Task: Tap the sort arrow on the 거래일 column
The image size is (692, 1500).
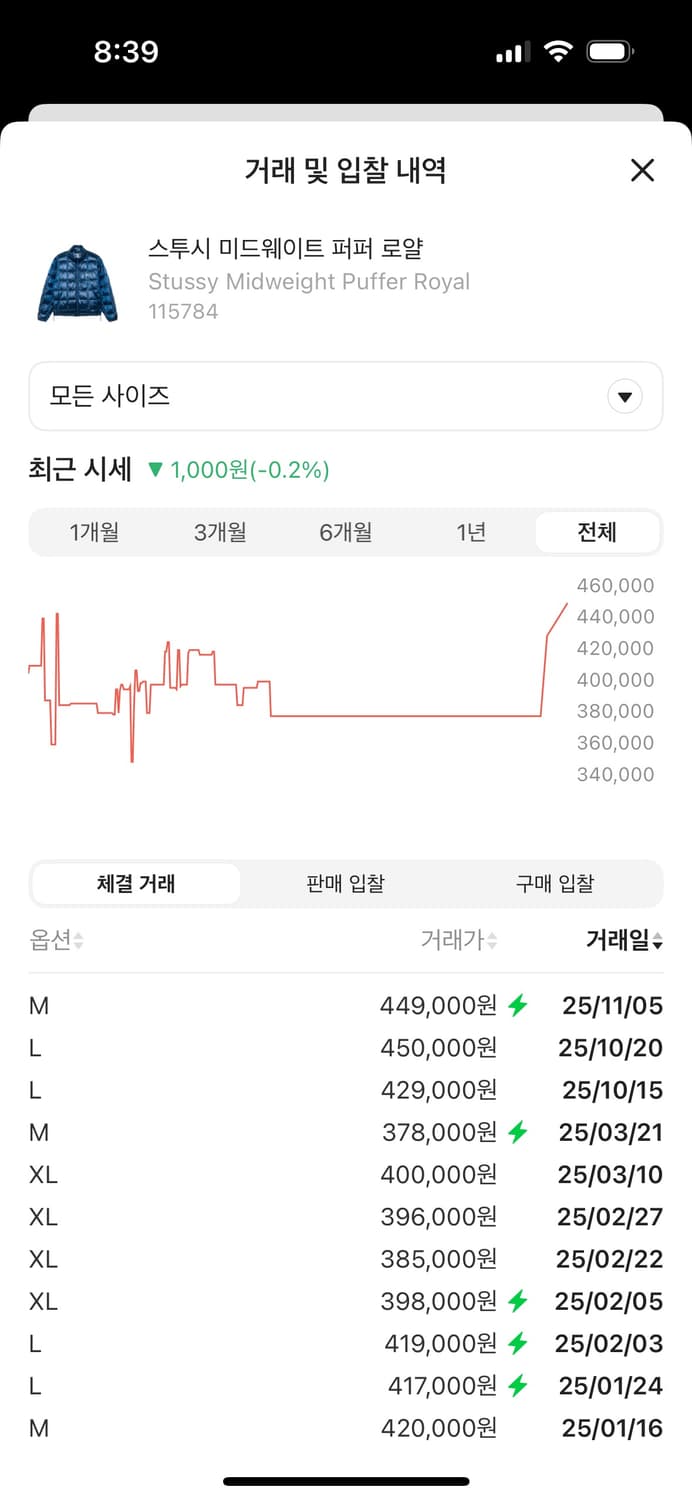Action: (x=658, y=940)
